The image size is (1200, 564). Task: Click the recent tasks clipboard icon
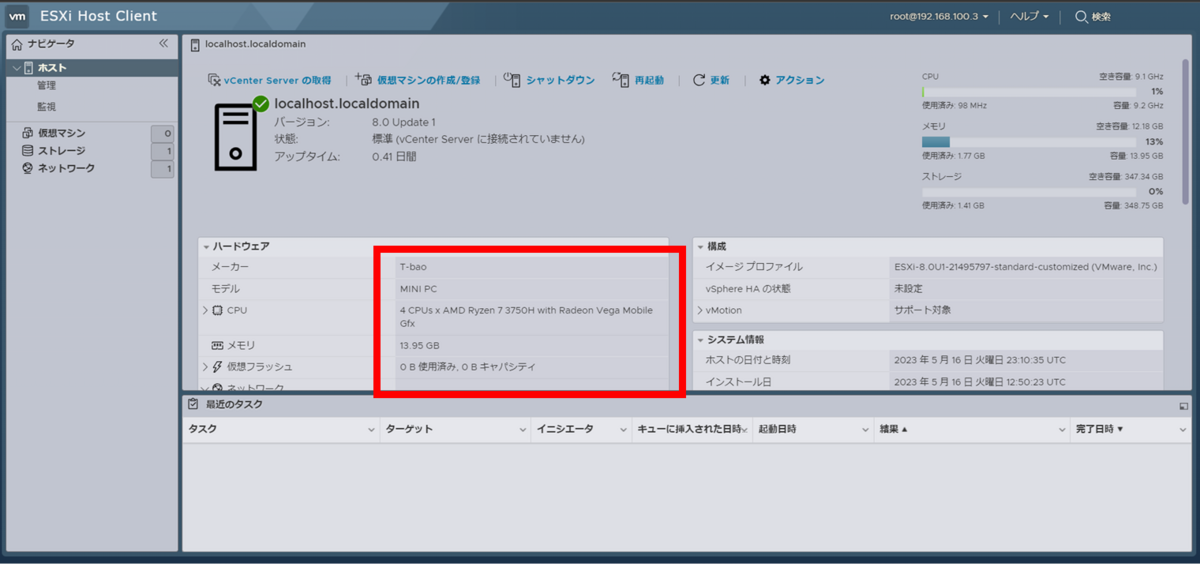point(193,404)
